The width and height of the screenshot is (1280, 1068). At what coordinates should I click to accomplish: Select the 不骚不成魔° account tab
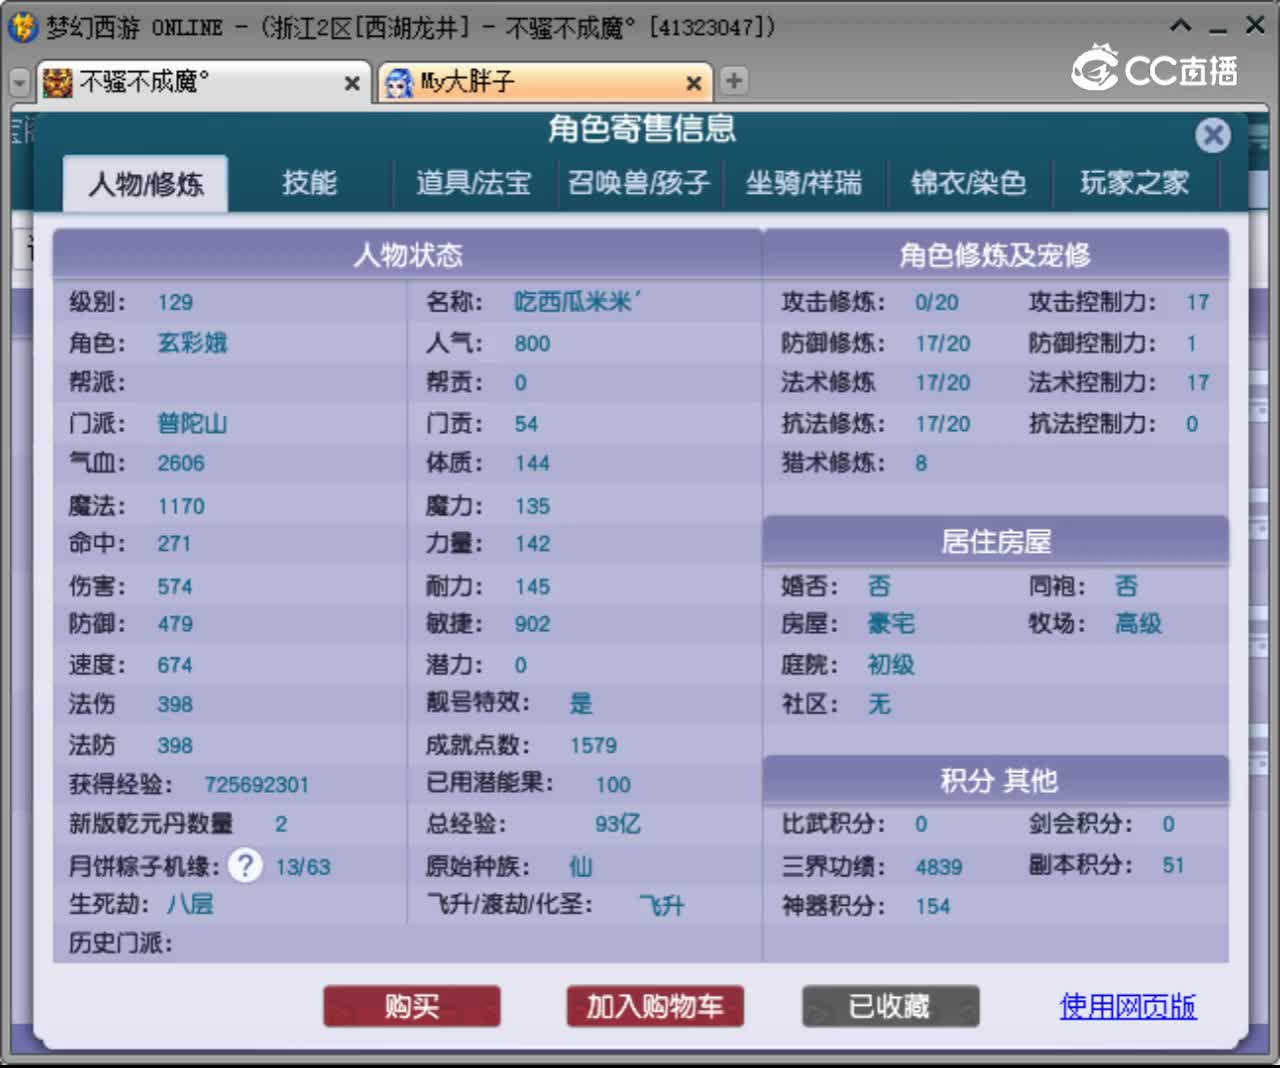point(203,82)
